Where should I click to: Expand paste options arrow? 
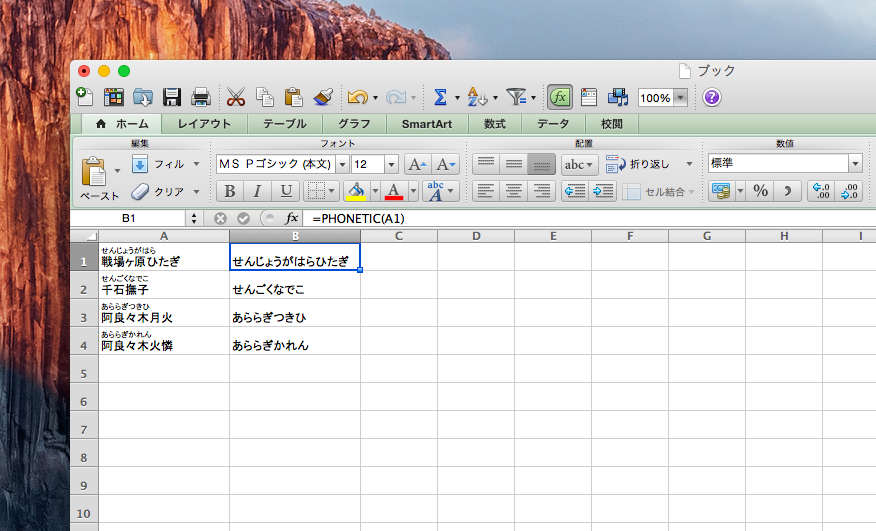[117, 170]
